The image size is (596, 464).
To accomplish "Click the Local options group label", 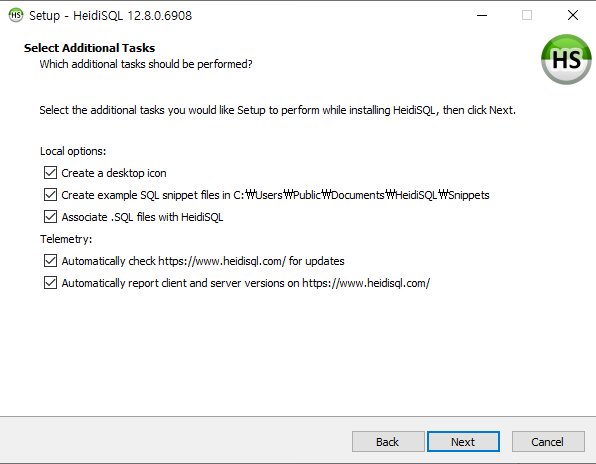I will 73,151.
